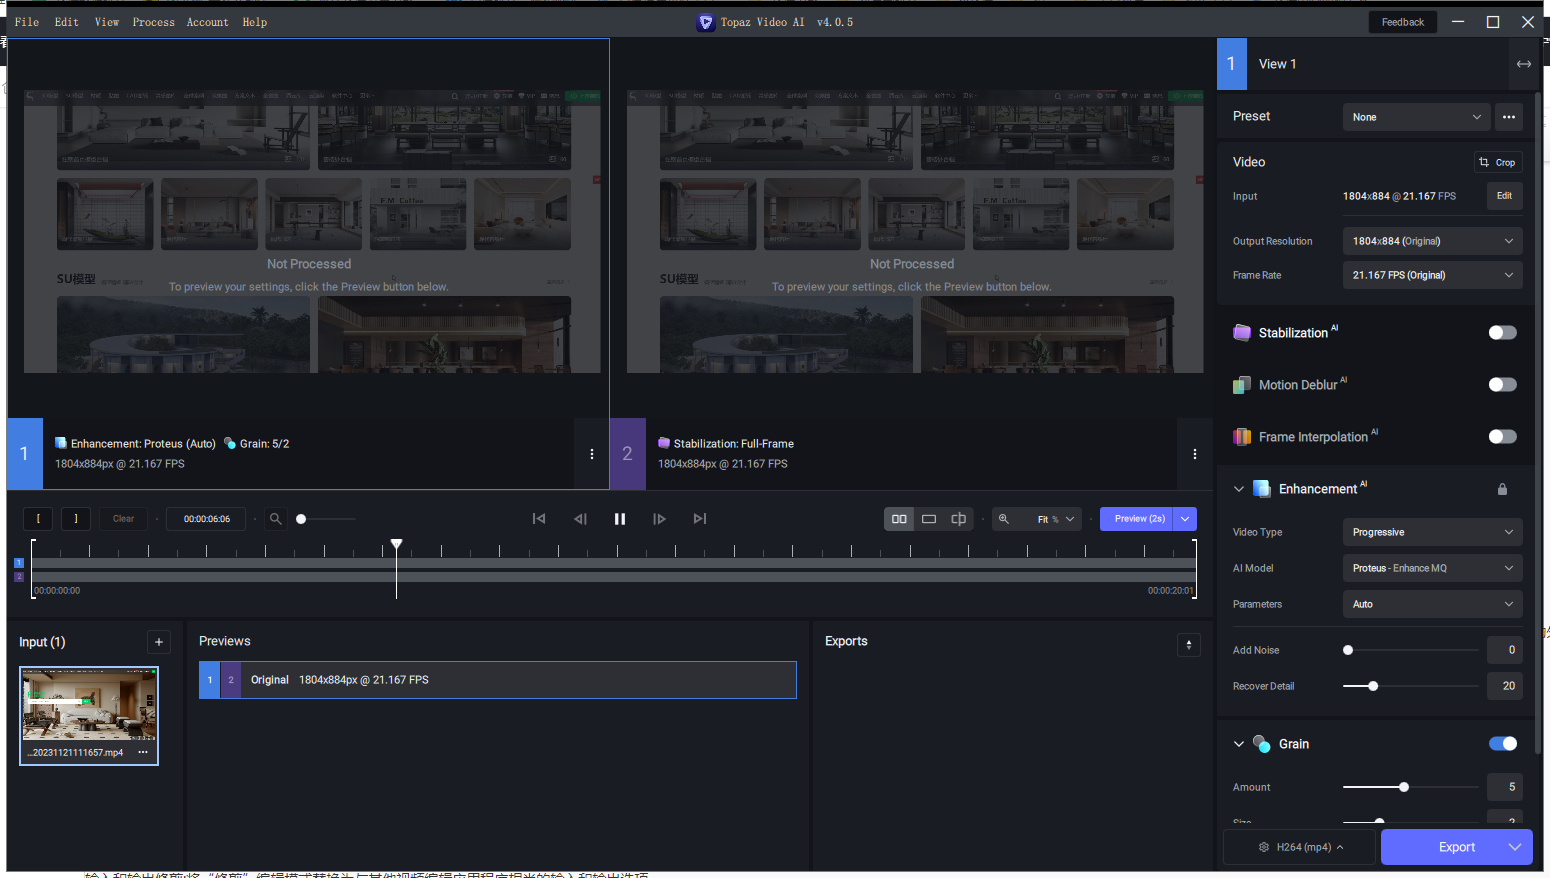Image resolution: width=1550 pixels, height=878 pixels.
Task: Collapse the Grain section
Action: (1239, 744)
